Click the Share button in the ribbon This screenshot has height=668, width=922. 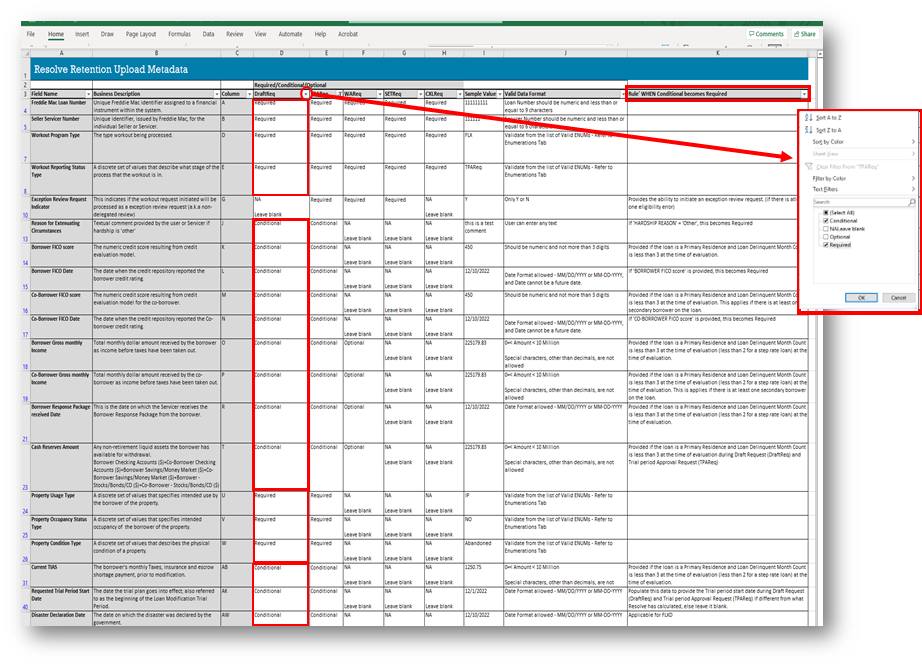click(x=805, y=34)
